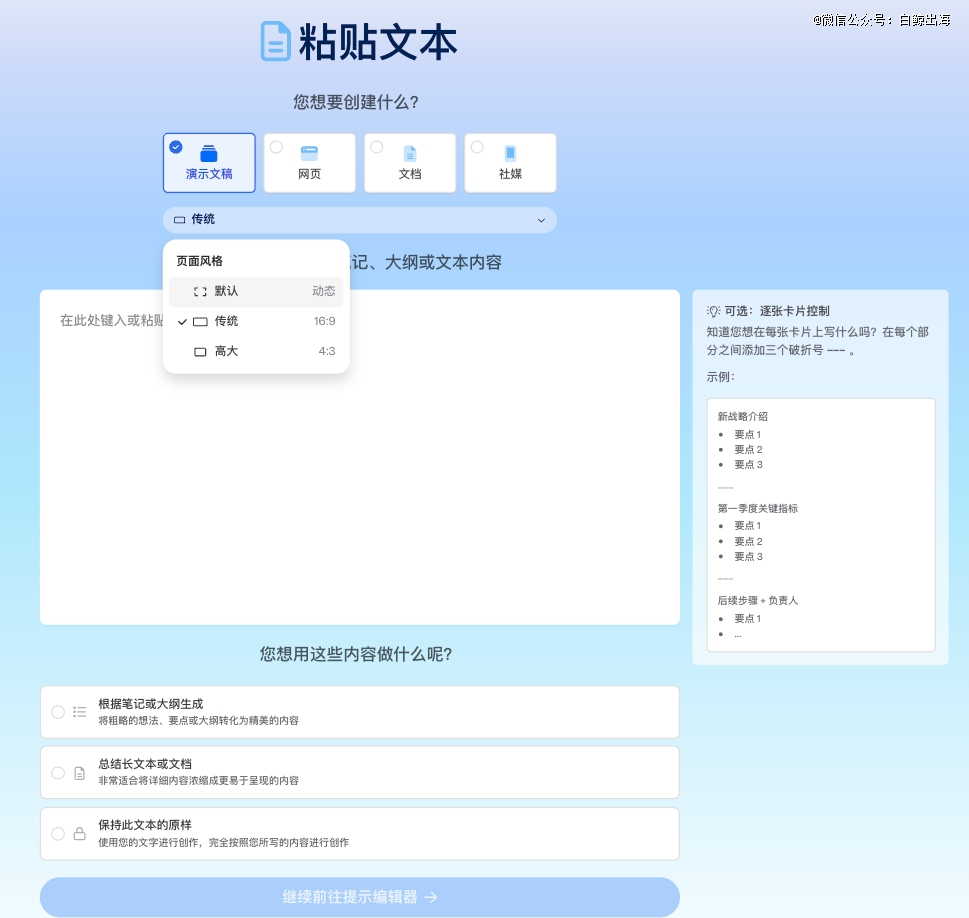The width and height of the screenshot is (969, 918).
Task: Click the webpage window icon
Action: pos(309,153)
